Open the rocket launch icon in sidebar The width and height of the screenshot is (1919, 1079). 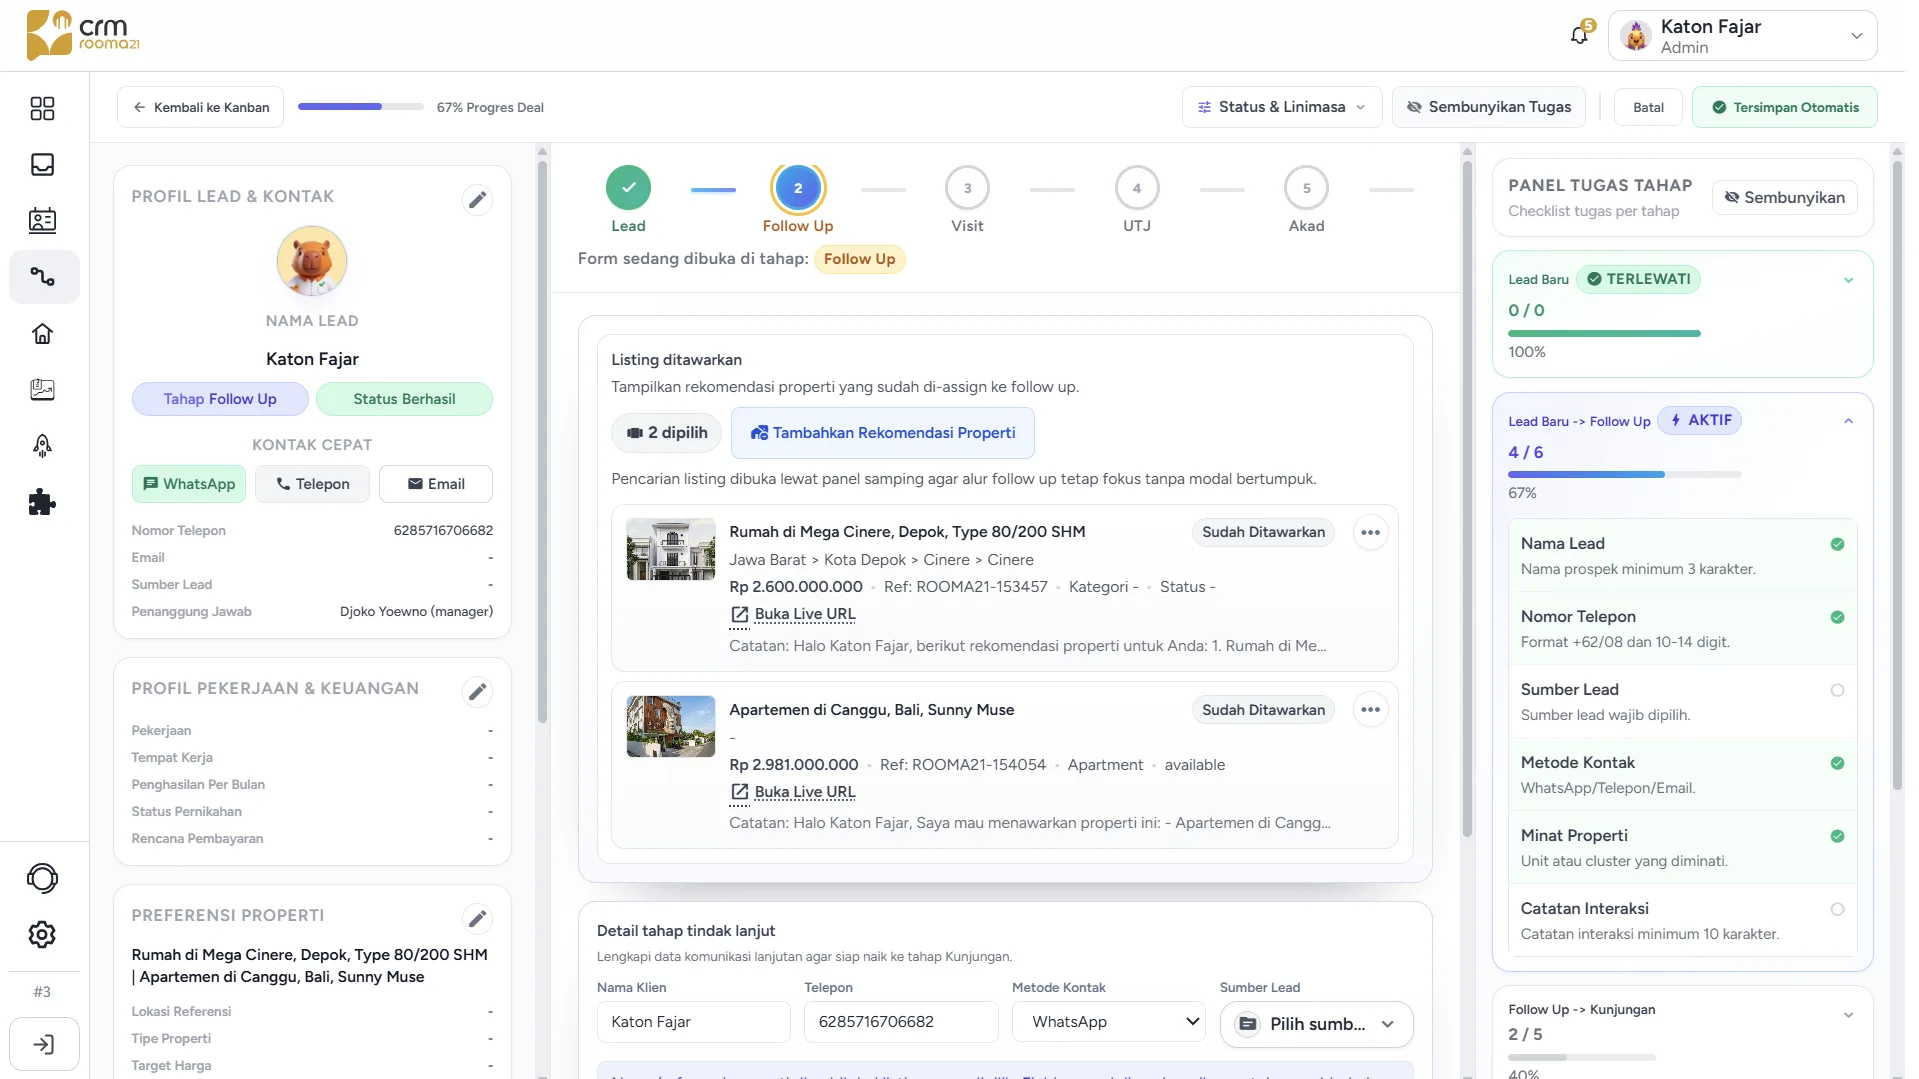[42, 446]
